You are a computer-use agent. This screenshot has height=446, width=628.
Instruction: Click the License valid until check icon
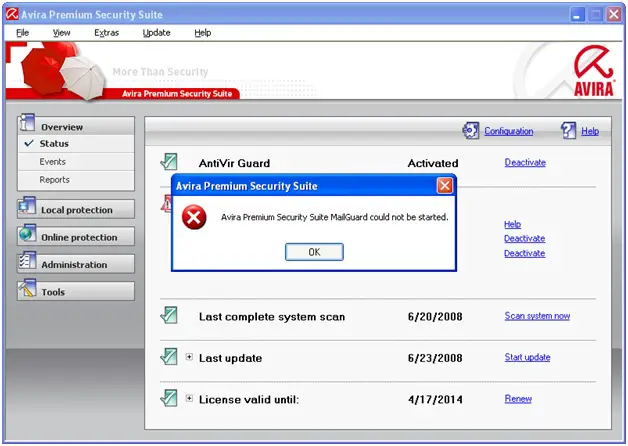pos(169,398)
